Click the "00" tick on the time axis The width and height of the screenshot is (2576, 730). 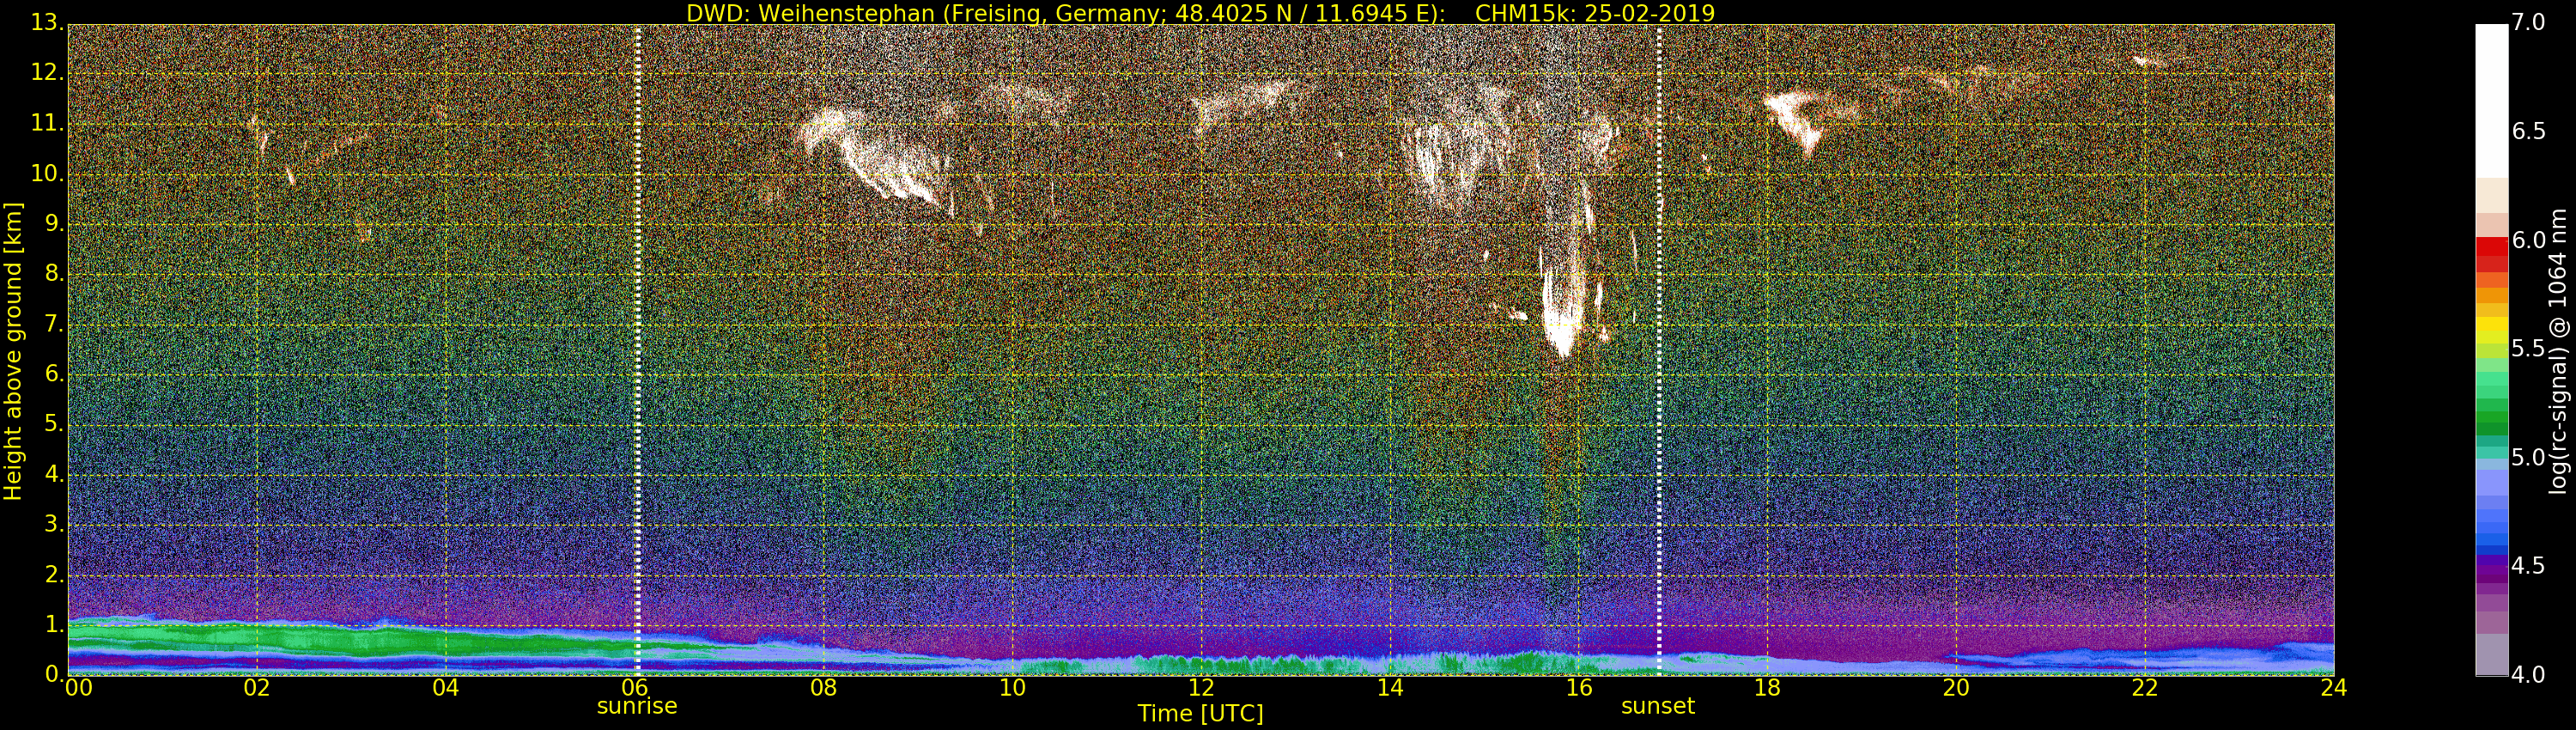tap(77, 687)
